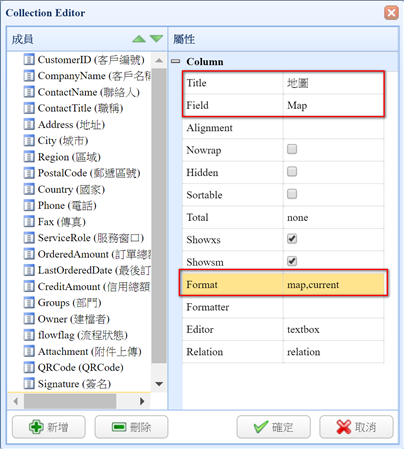
Task: Select Phone (電話) in the member list
Action: (67, 205)
